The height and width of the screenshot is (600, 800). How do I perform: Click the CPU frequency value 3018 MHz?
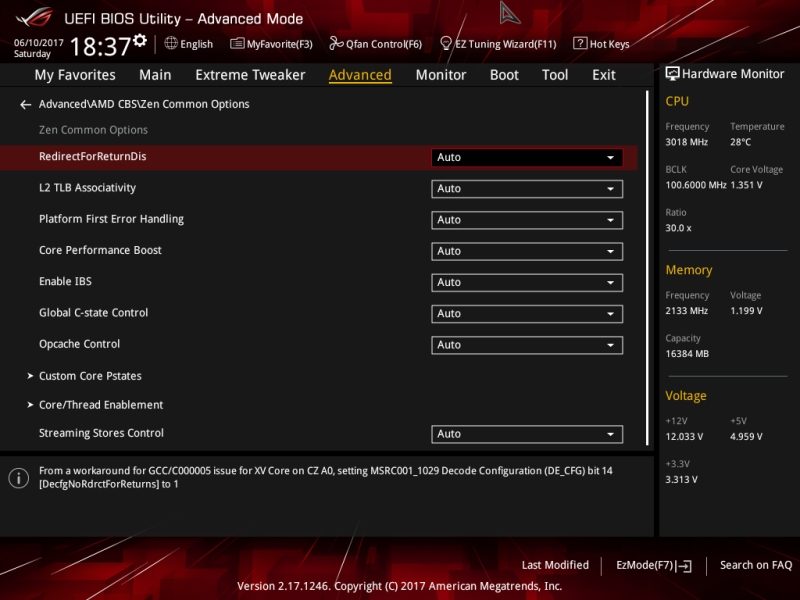686,142
